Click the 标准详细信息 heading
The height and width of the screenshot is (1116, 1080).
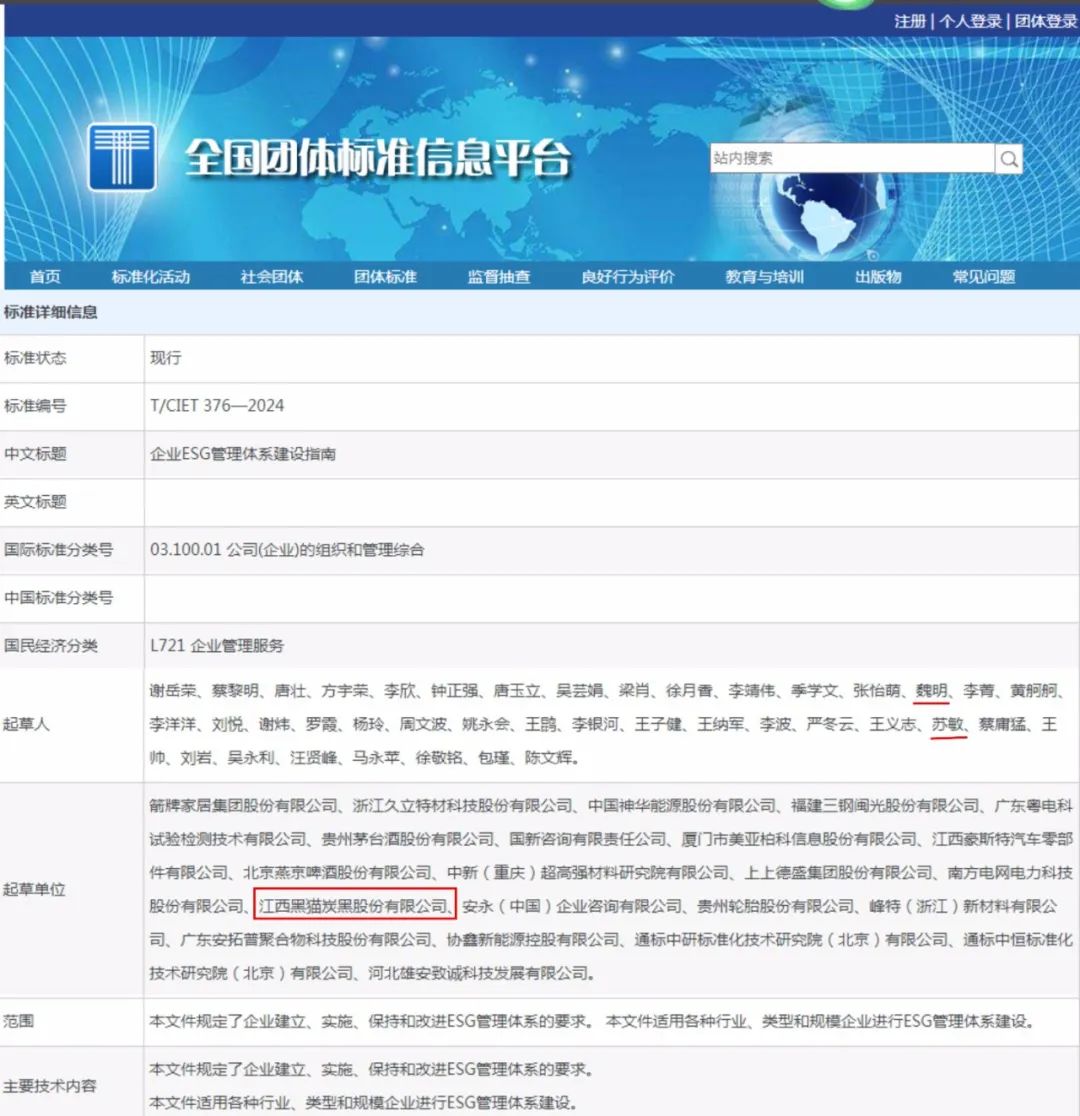click(51, 312)
